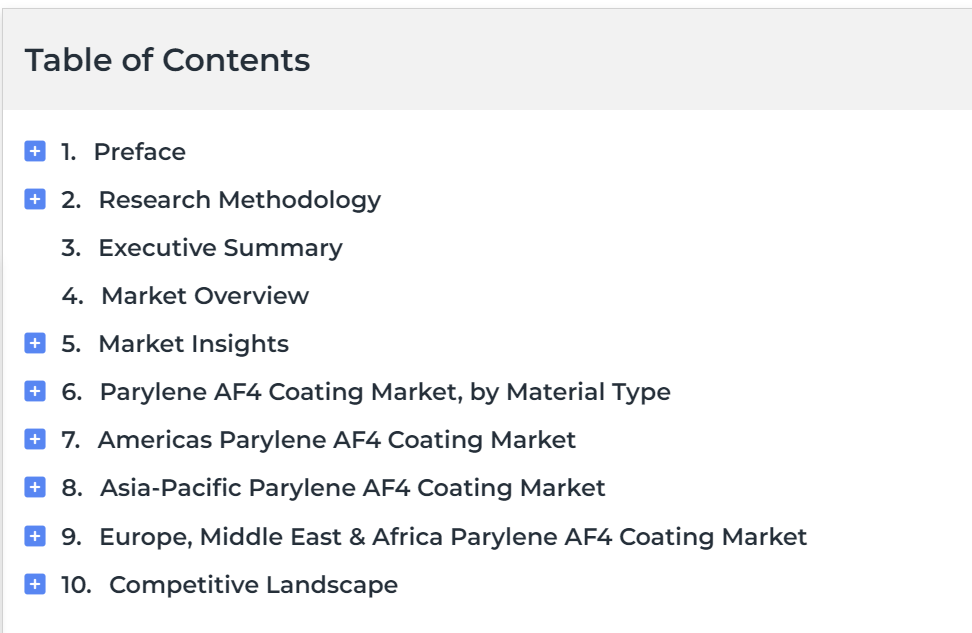The image size is (972, 633).
Task: Click the Table of Contents heading
Action: click(x=167, y=60)
